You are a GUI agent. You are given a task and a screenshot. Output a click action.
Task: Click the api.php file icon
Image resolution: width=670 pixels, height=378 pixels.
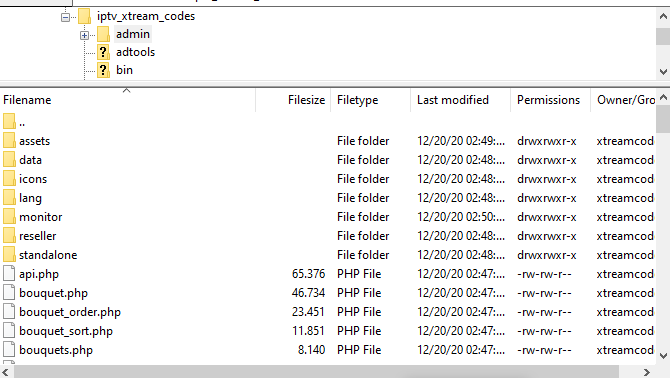pos(9,274)
